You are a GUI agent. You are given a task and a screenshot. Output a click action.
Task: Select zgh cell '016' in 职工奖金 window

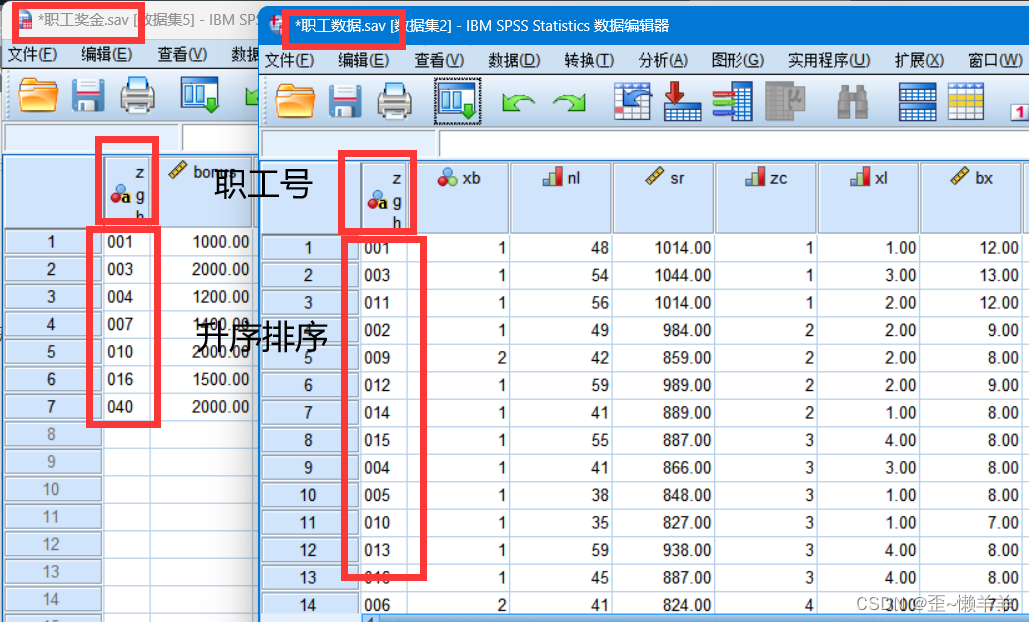click(x=127, y=379)
